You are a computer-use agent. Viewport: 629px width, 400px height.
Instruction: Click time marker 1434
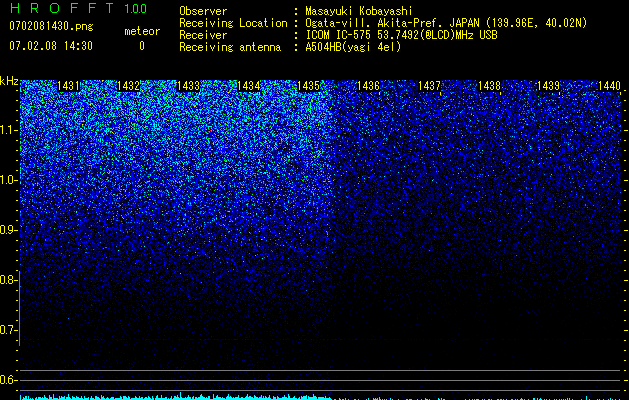(248, 86)
